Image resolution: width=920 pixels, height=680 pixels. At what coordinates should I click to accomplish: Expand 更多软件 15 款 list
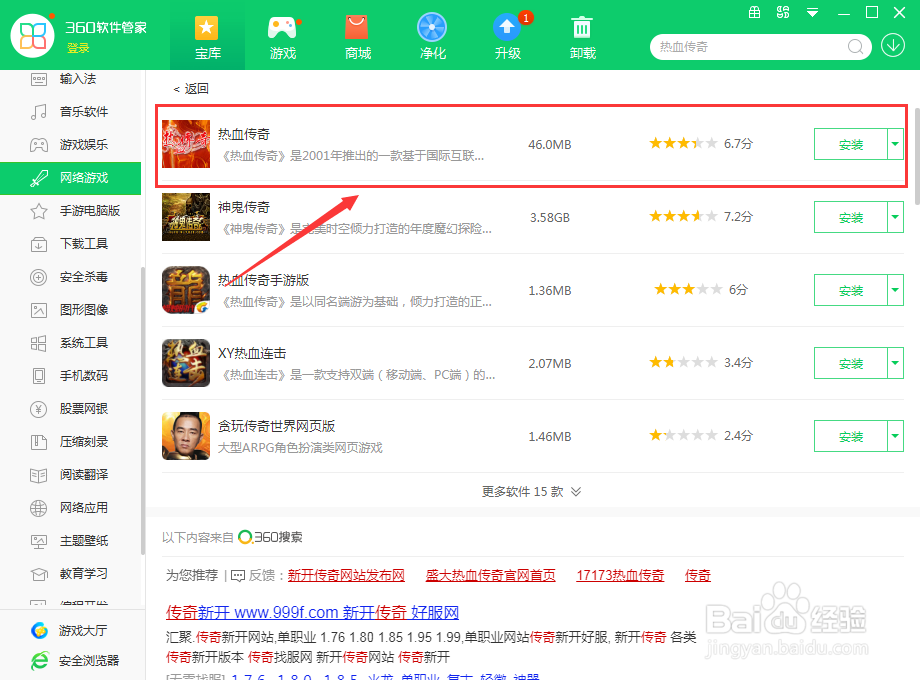coord(532,492)
